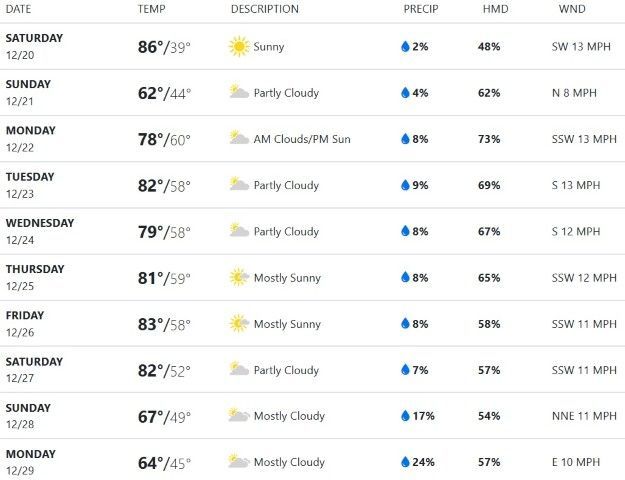Viewport: 625px width, 480px height.
Task: Click the mostly cloudy icon for Monday 12/29
Action: coord(238,462)
